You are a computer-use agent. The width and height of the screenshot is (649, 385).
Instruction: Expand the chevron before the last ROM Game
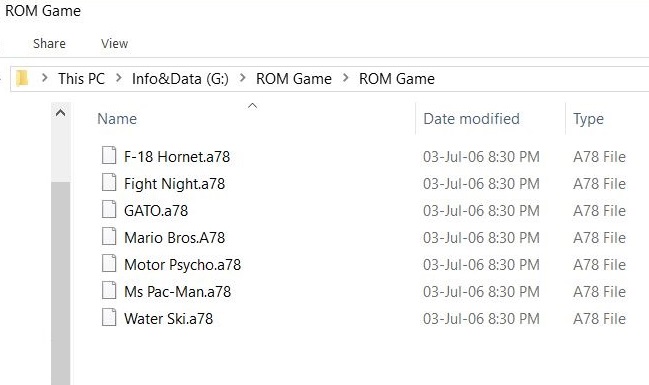pyautogui.click(x=346, y=78)
